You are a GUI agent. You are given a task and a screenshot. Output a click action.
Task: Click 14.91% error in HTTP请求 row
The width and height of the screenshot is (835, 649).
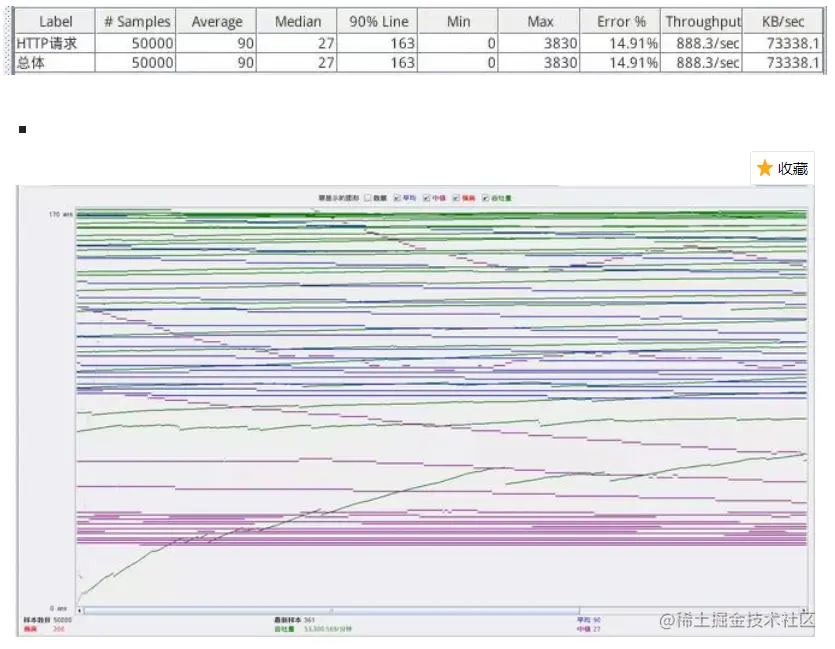click(633, 43)
